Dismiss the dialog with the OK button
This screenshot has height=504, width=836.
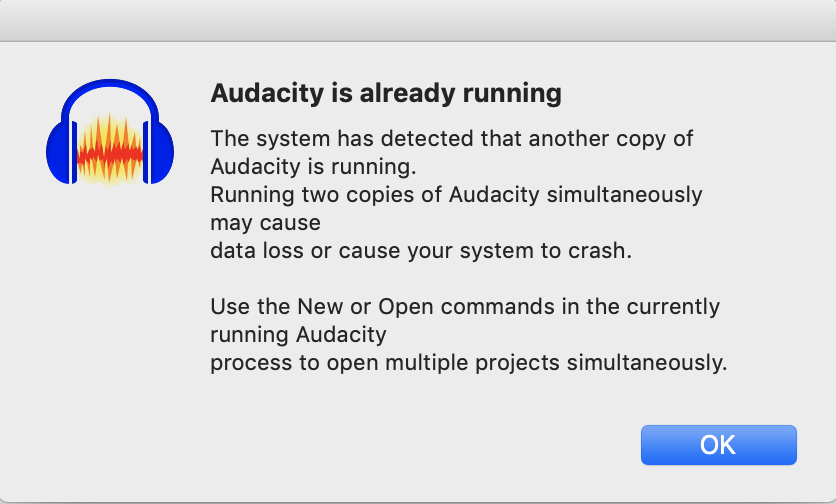tap(719, 445)
